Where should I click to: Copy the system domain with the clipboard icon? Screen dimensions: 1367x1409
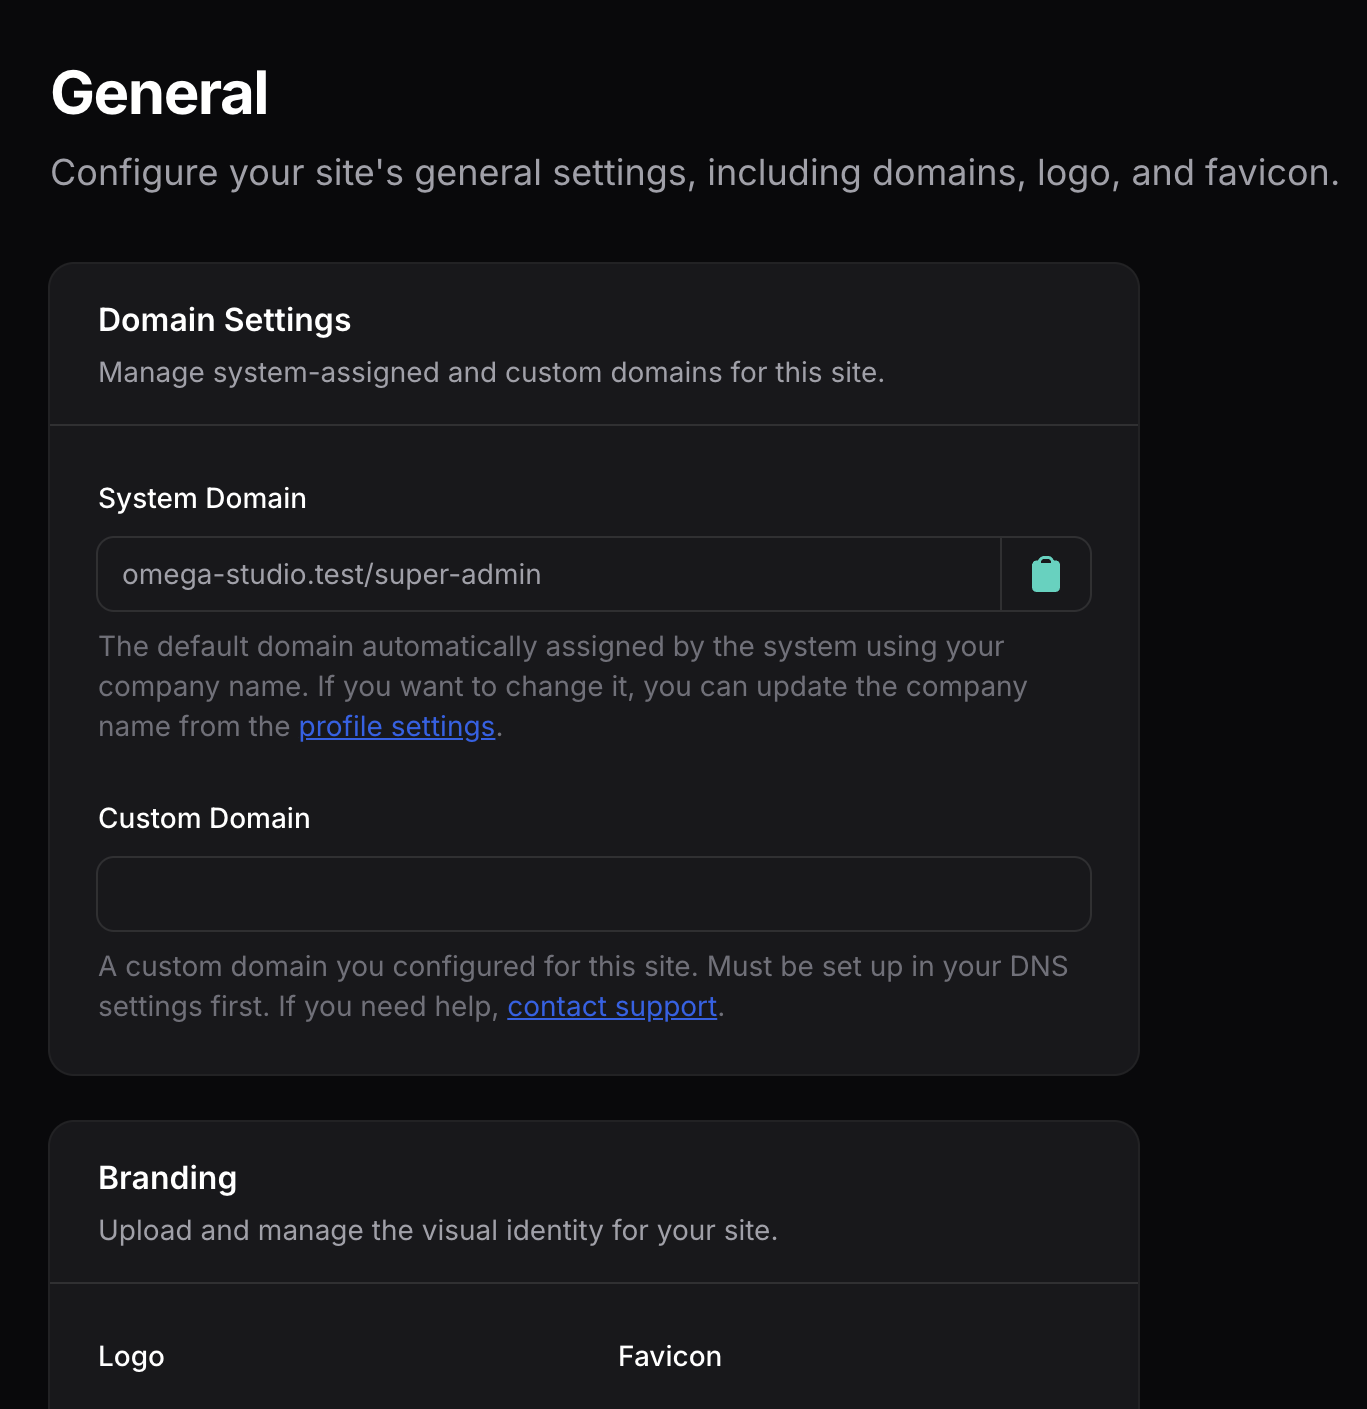[x=1045, y=574]
